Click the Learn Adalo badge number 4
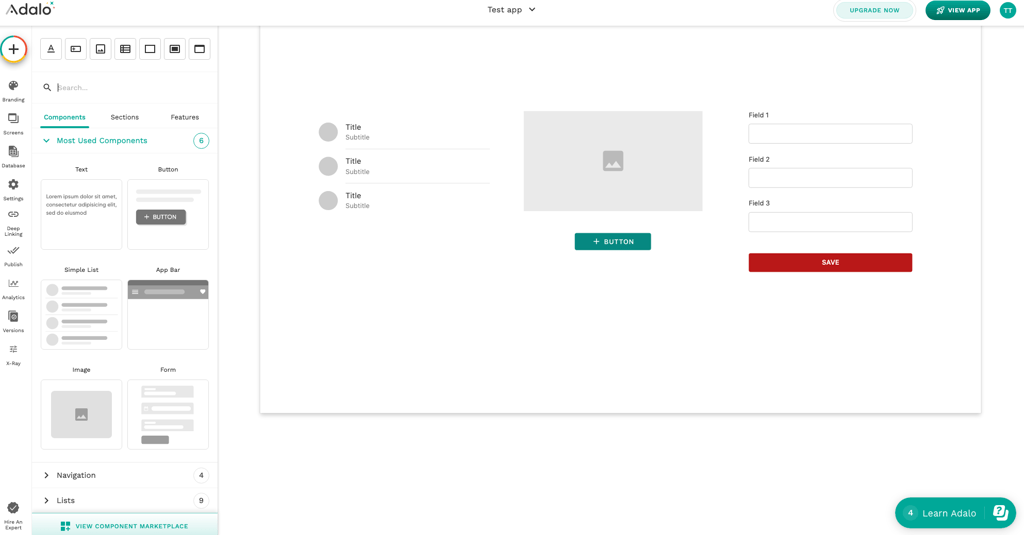The height and width of the screenshot is (535, 1024). point(910,513)
